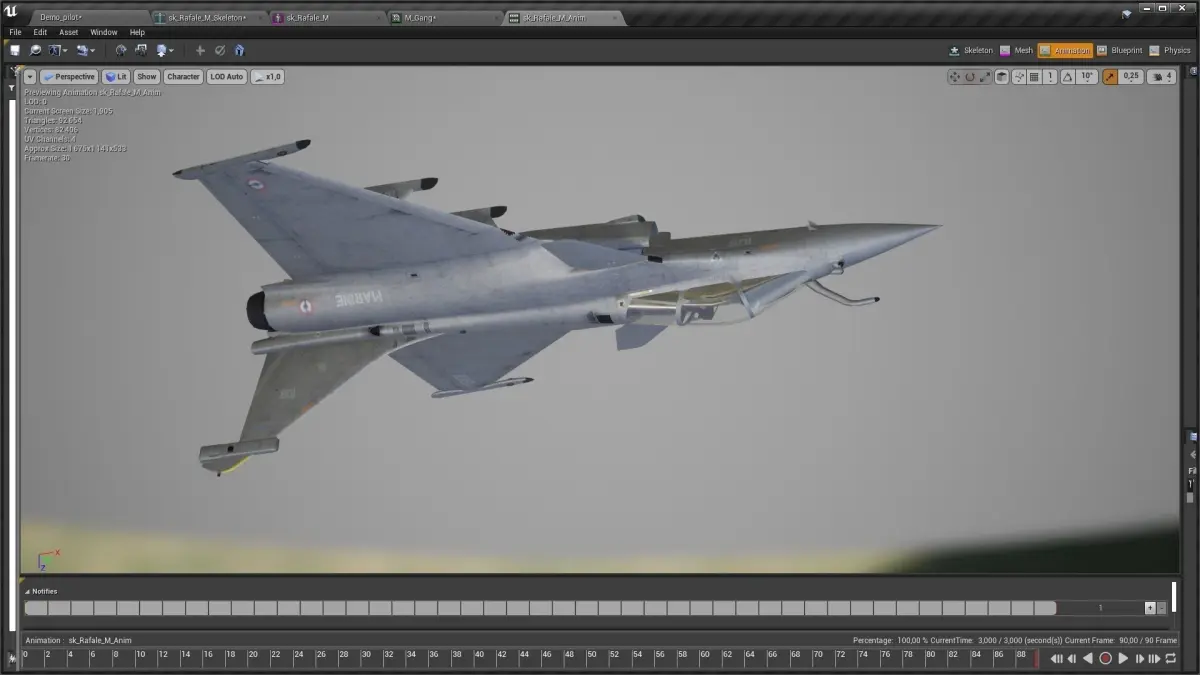
Task: Open the preview animation dropdown icon
Action: (x=86, y=50)
